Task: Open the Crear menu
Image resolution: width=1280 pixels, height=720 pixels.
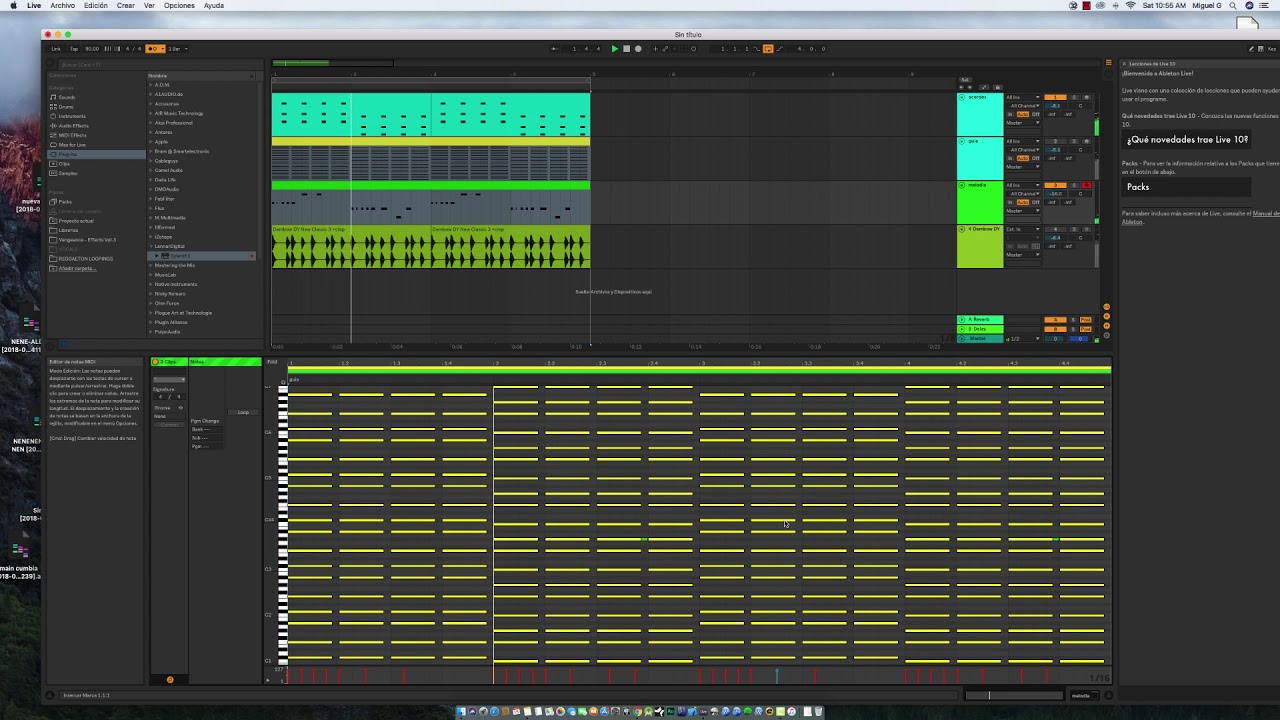Action: pyautogui.click(x=126, y=5)
